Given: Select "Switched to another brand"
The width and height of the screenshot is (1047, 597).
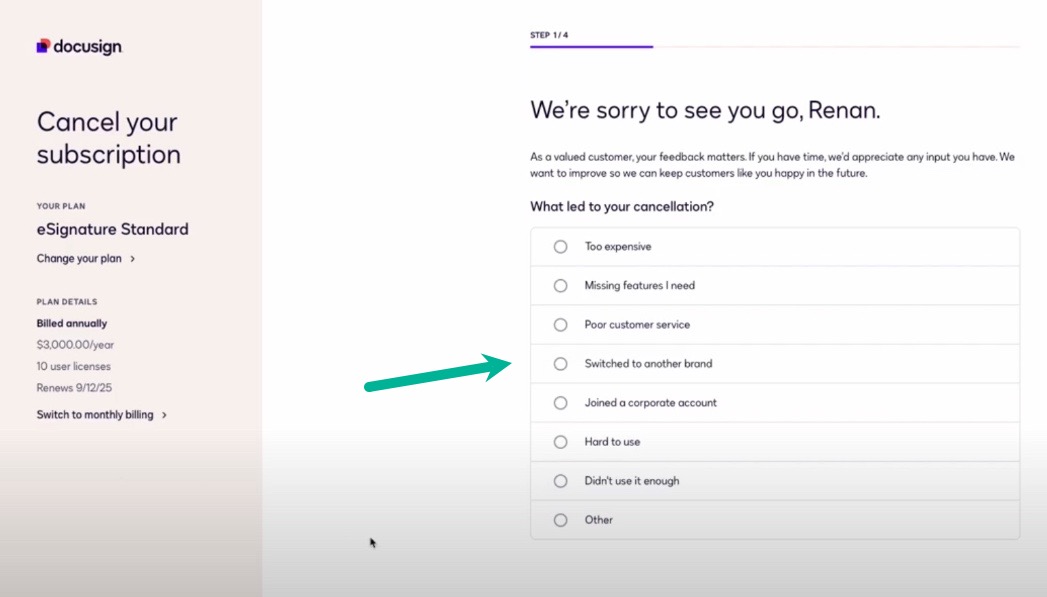Looking at the screenshot, I should click(x=560, y=363).
